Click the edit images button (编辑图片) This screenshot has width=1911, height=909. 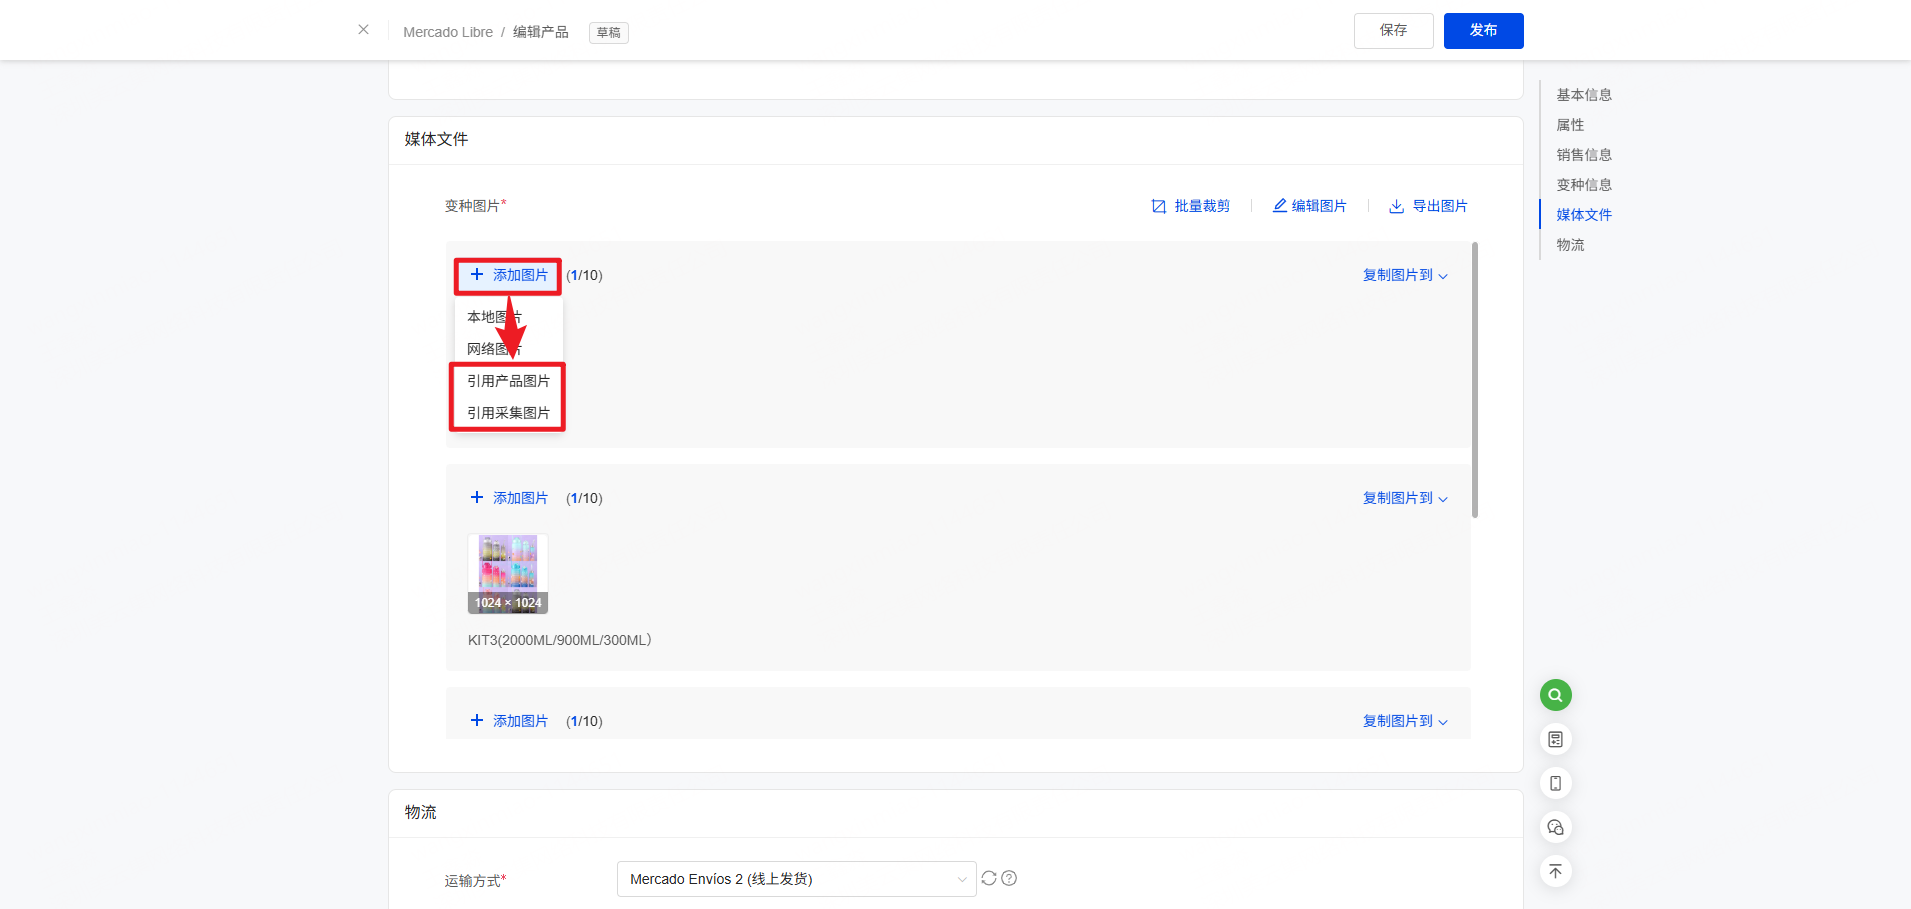coord(1309,206)
